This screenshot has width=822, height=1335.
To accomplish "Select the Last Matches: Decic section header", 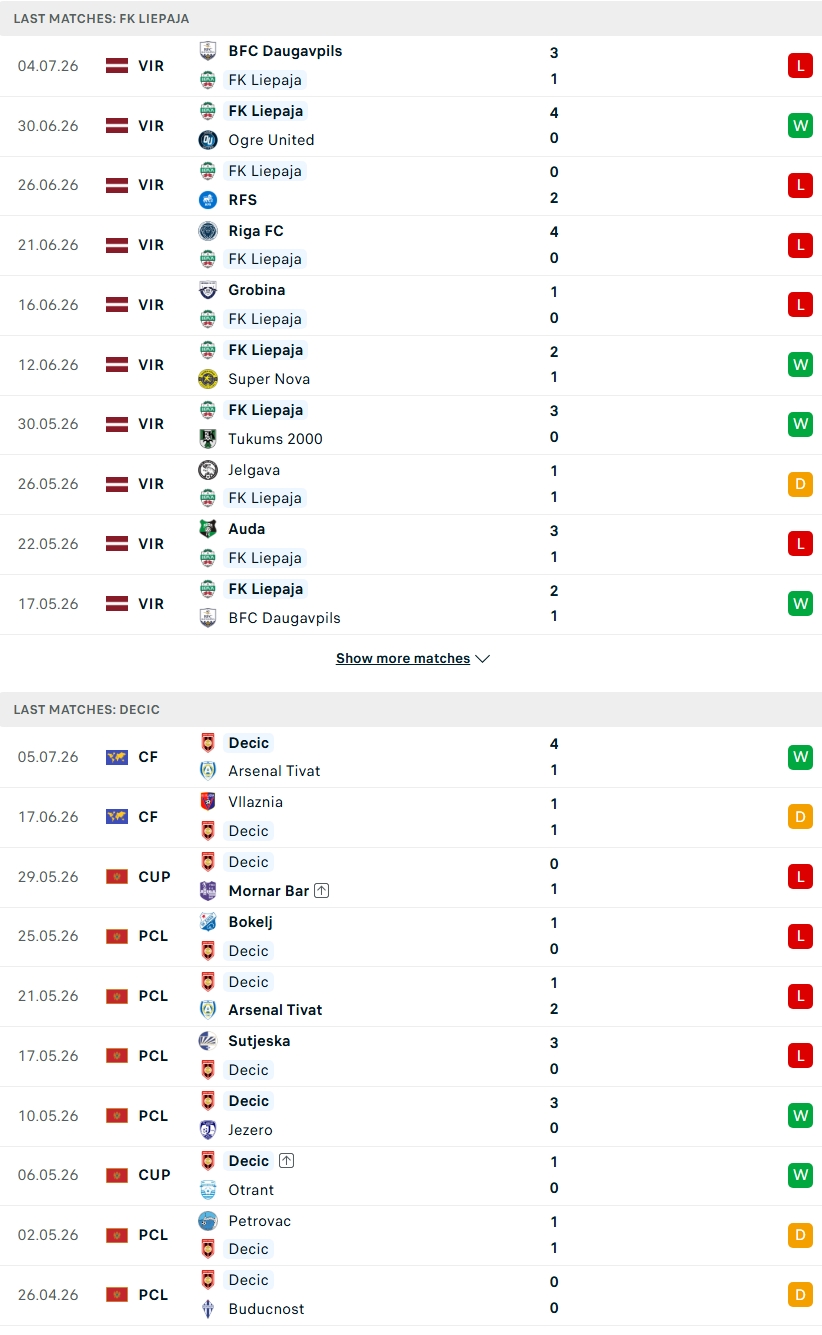I will [x=411, y=709].
